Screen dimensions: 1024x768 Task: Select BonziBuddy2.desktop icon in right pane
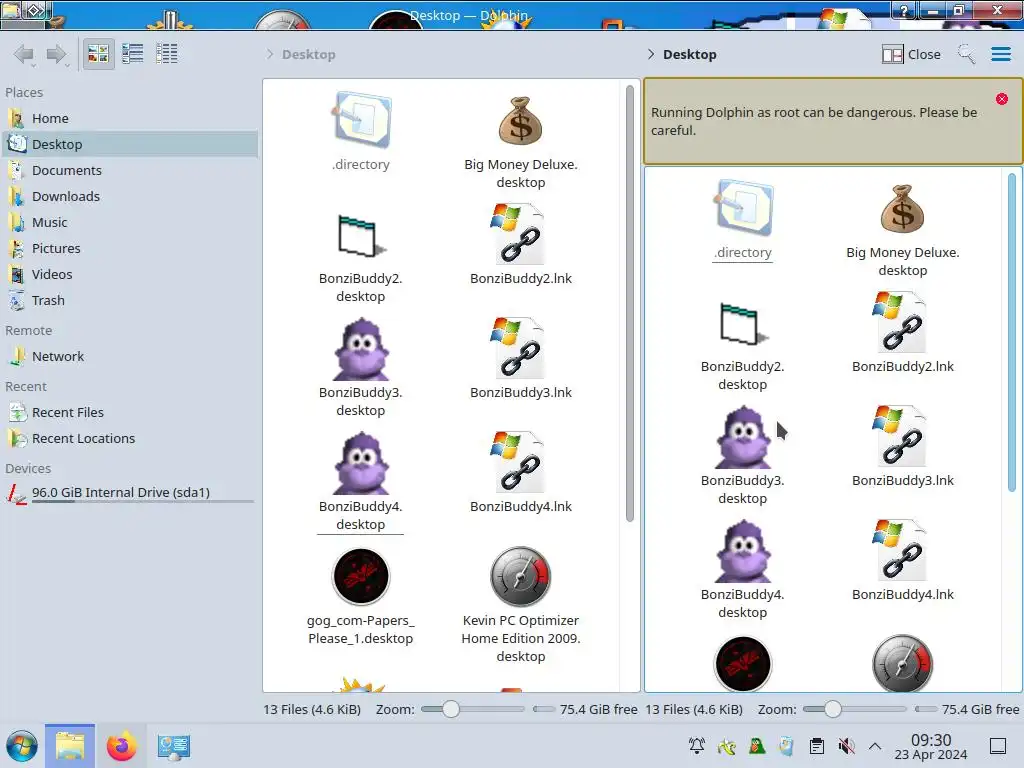[743, 323]
